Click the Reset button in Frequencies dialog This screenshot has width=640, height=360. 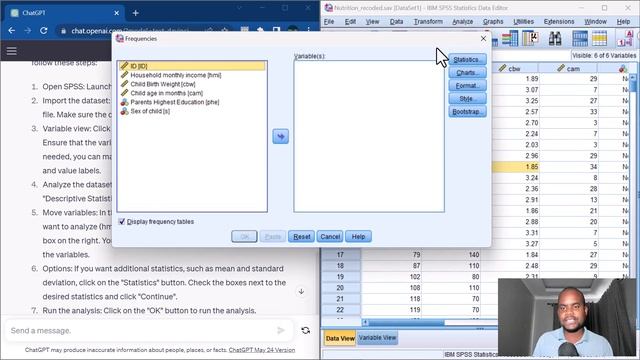coord(301,237)
